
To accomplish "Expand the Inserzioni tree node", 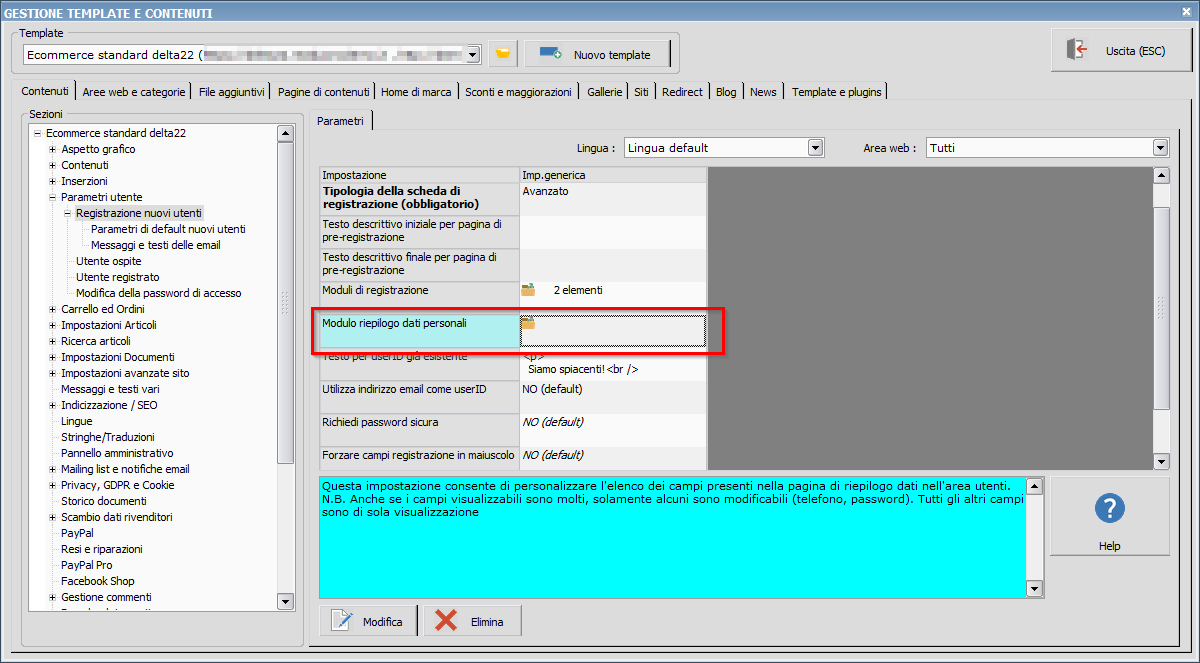I will coord(52,181).
